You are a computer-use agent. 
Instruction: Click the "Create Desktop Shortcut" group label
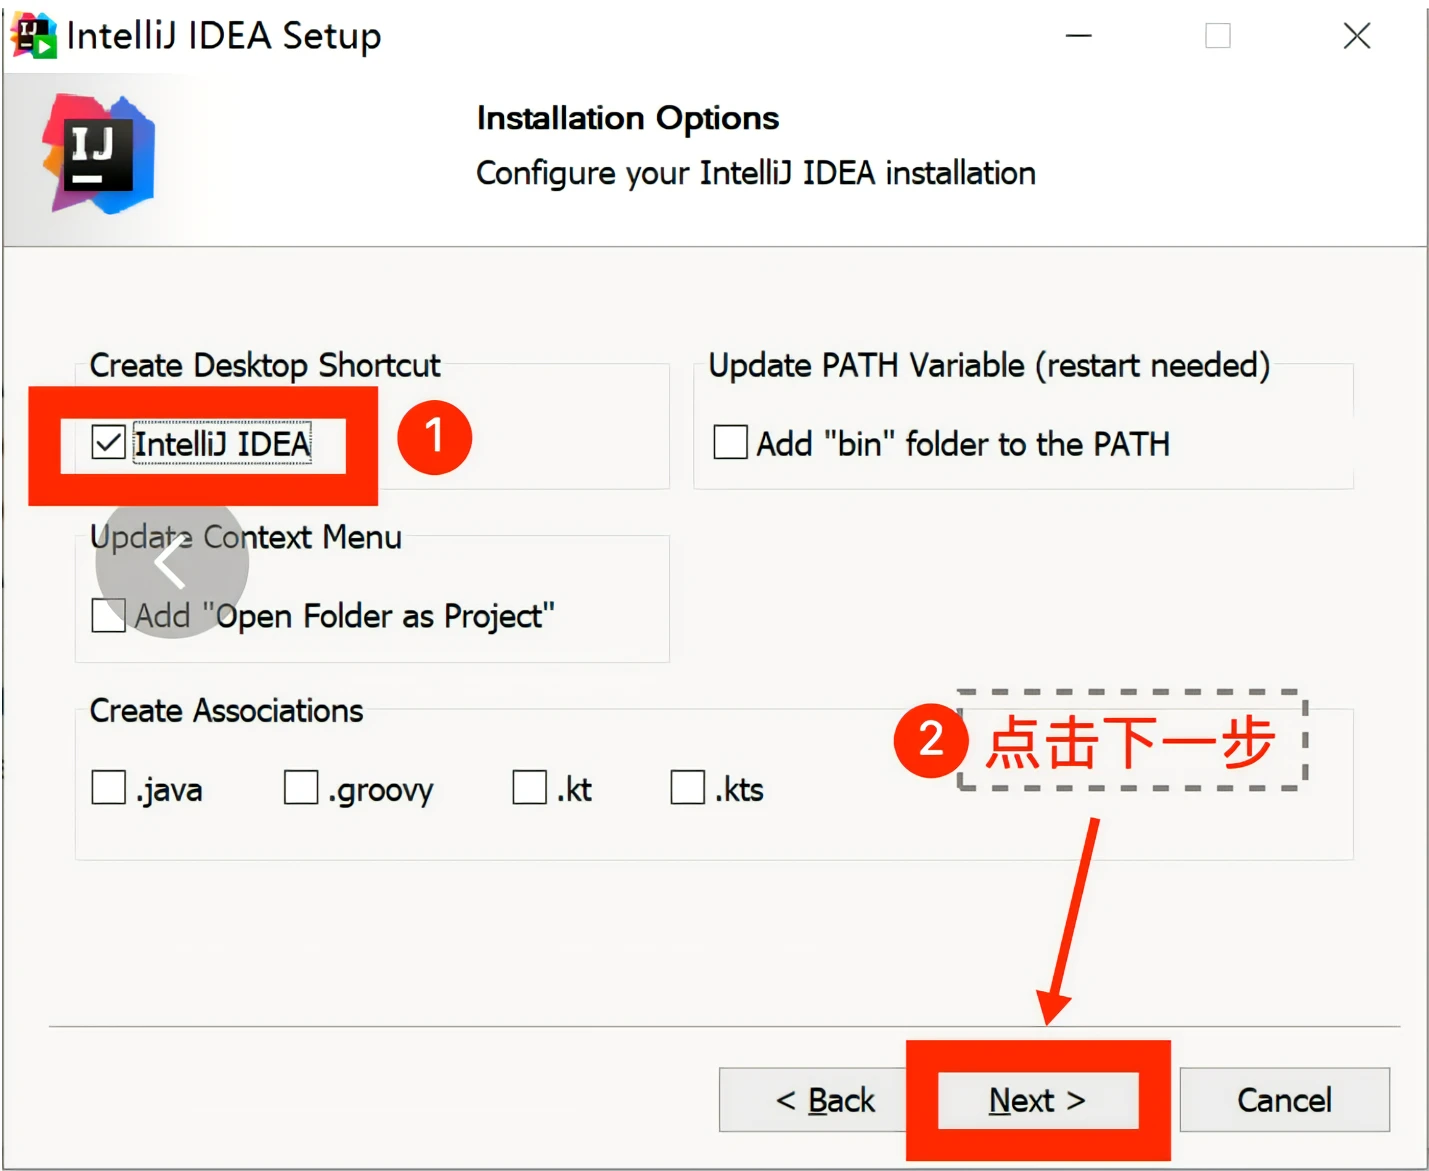(x=265, y=366)
